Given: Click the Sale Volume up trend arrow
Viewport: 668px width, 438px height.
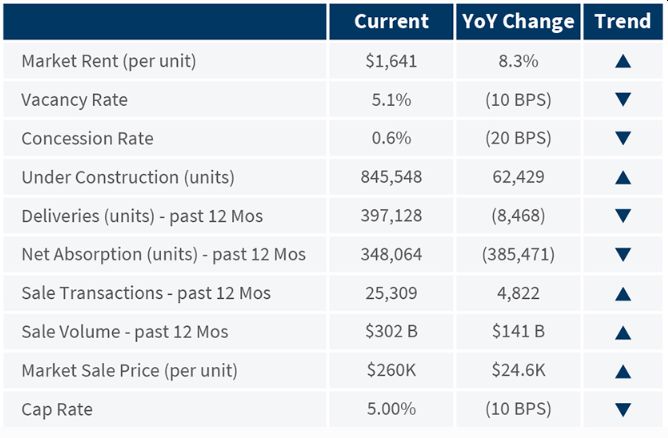Looking at the screenshot, I should click(624, 332).
